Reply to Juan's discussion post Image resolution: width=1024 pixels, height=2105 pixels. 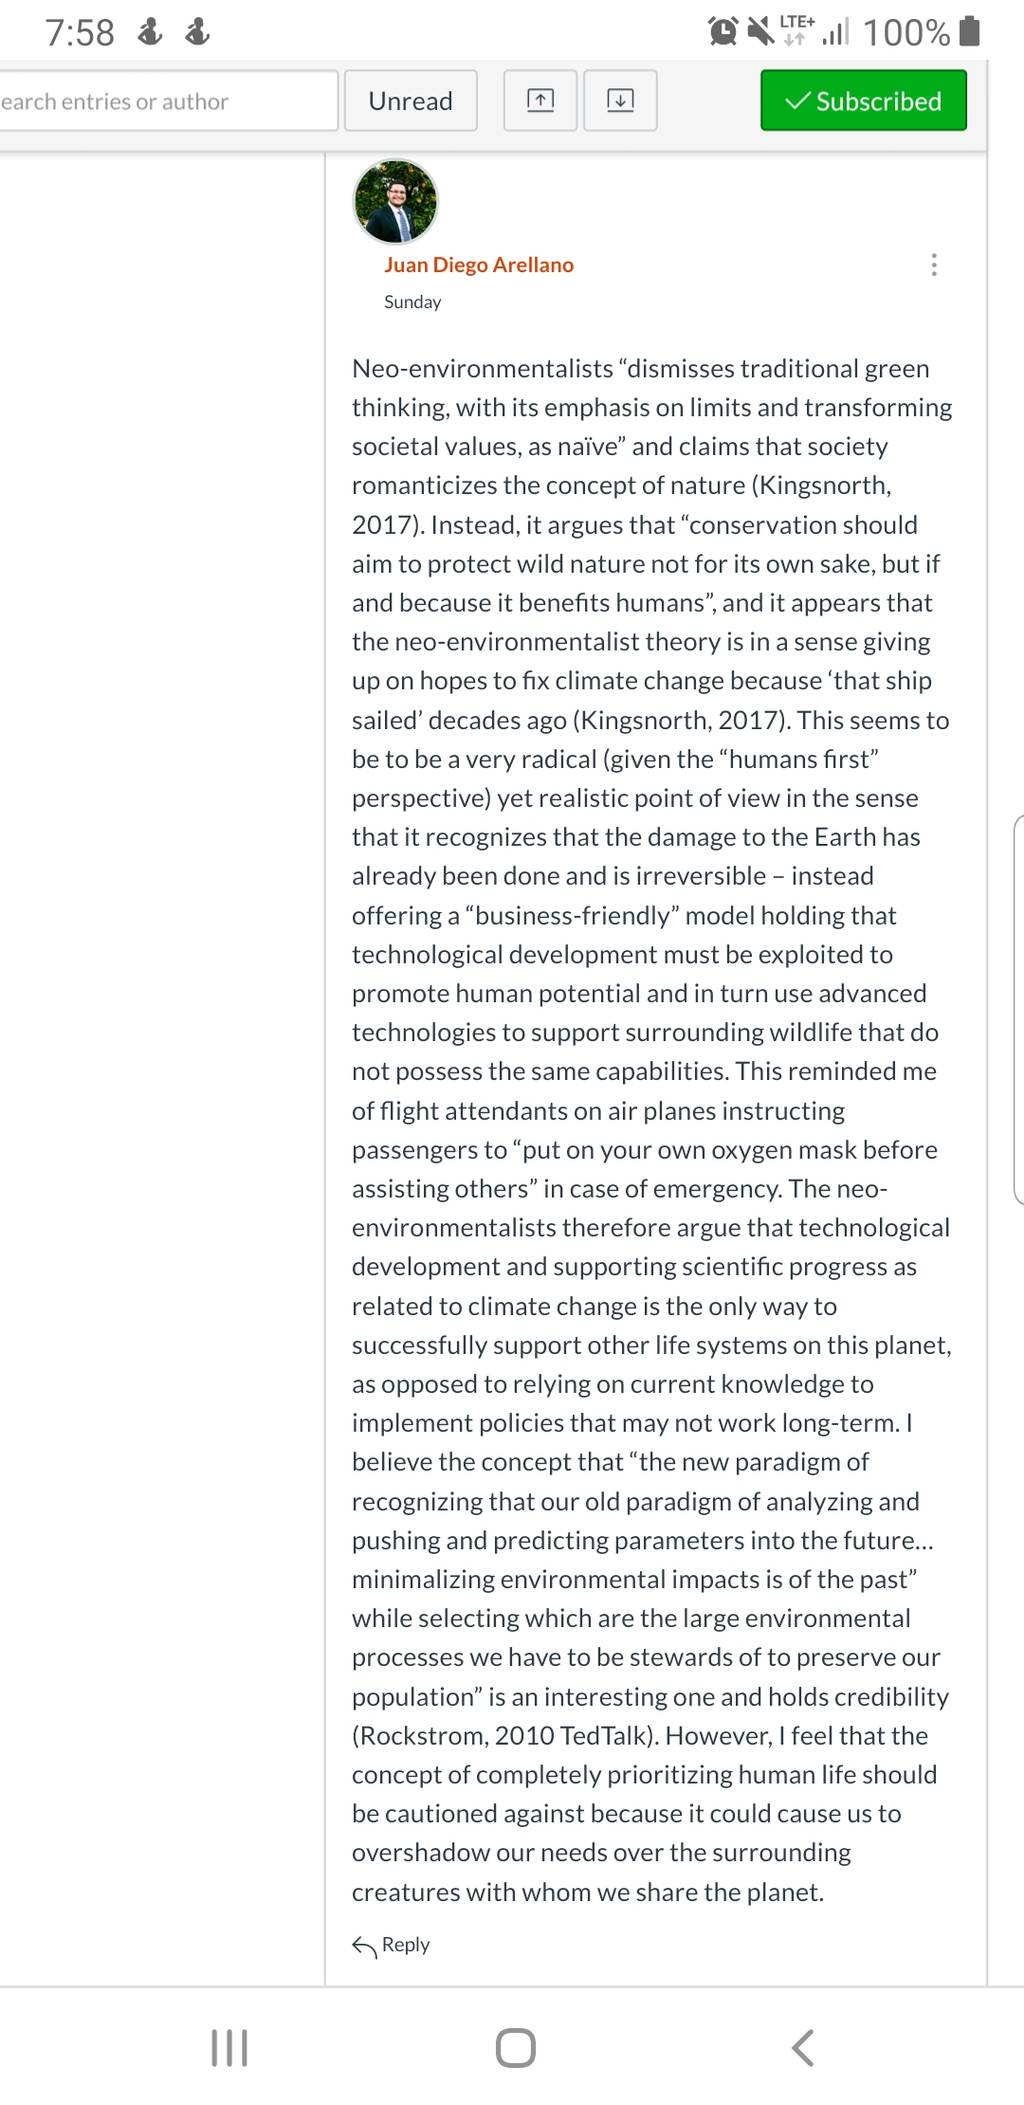(391, 1945)
